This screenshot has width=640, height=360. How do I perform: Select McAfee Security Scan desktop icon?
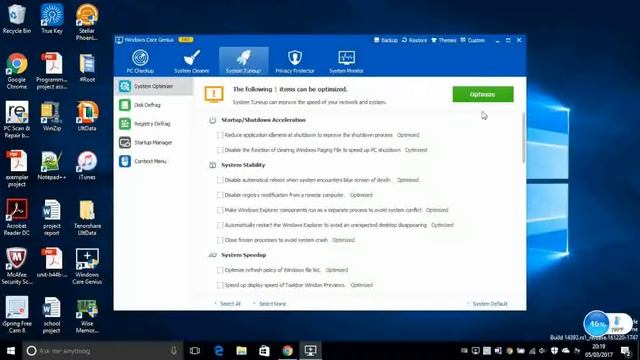17,266
